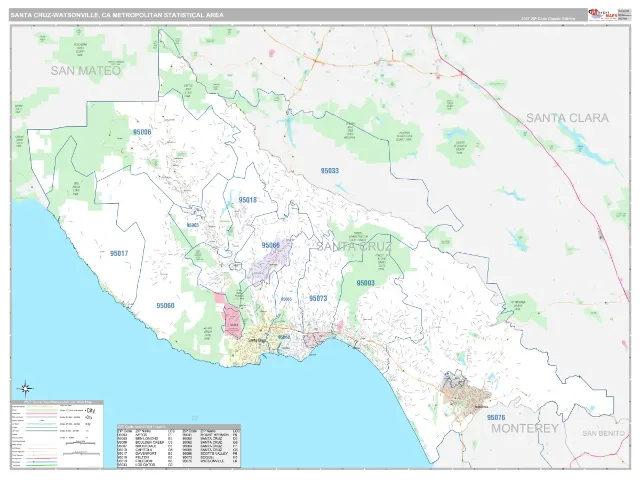Click the SCOTTS VALLEY row in ZIP index

(211, 453)
